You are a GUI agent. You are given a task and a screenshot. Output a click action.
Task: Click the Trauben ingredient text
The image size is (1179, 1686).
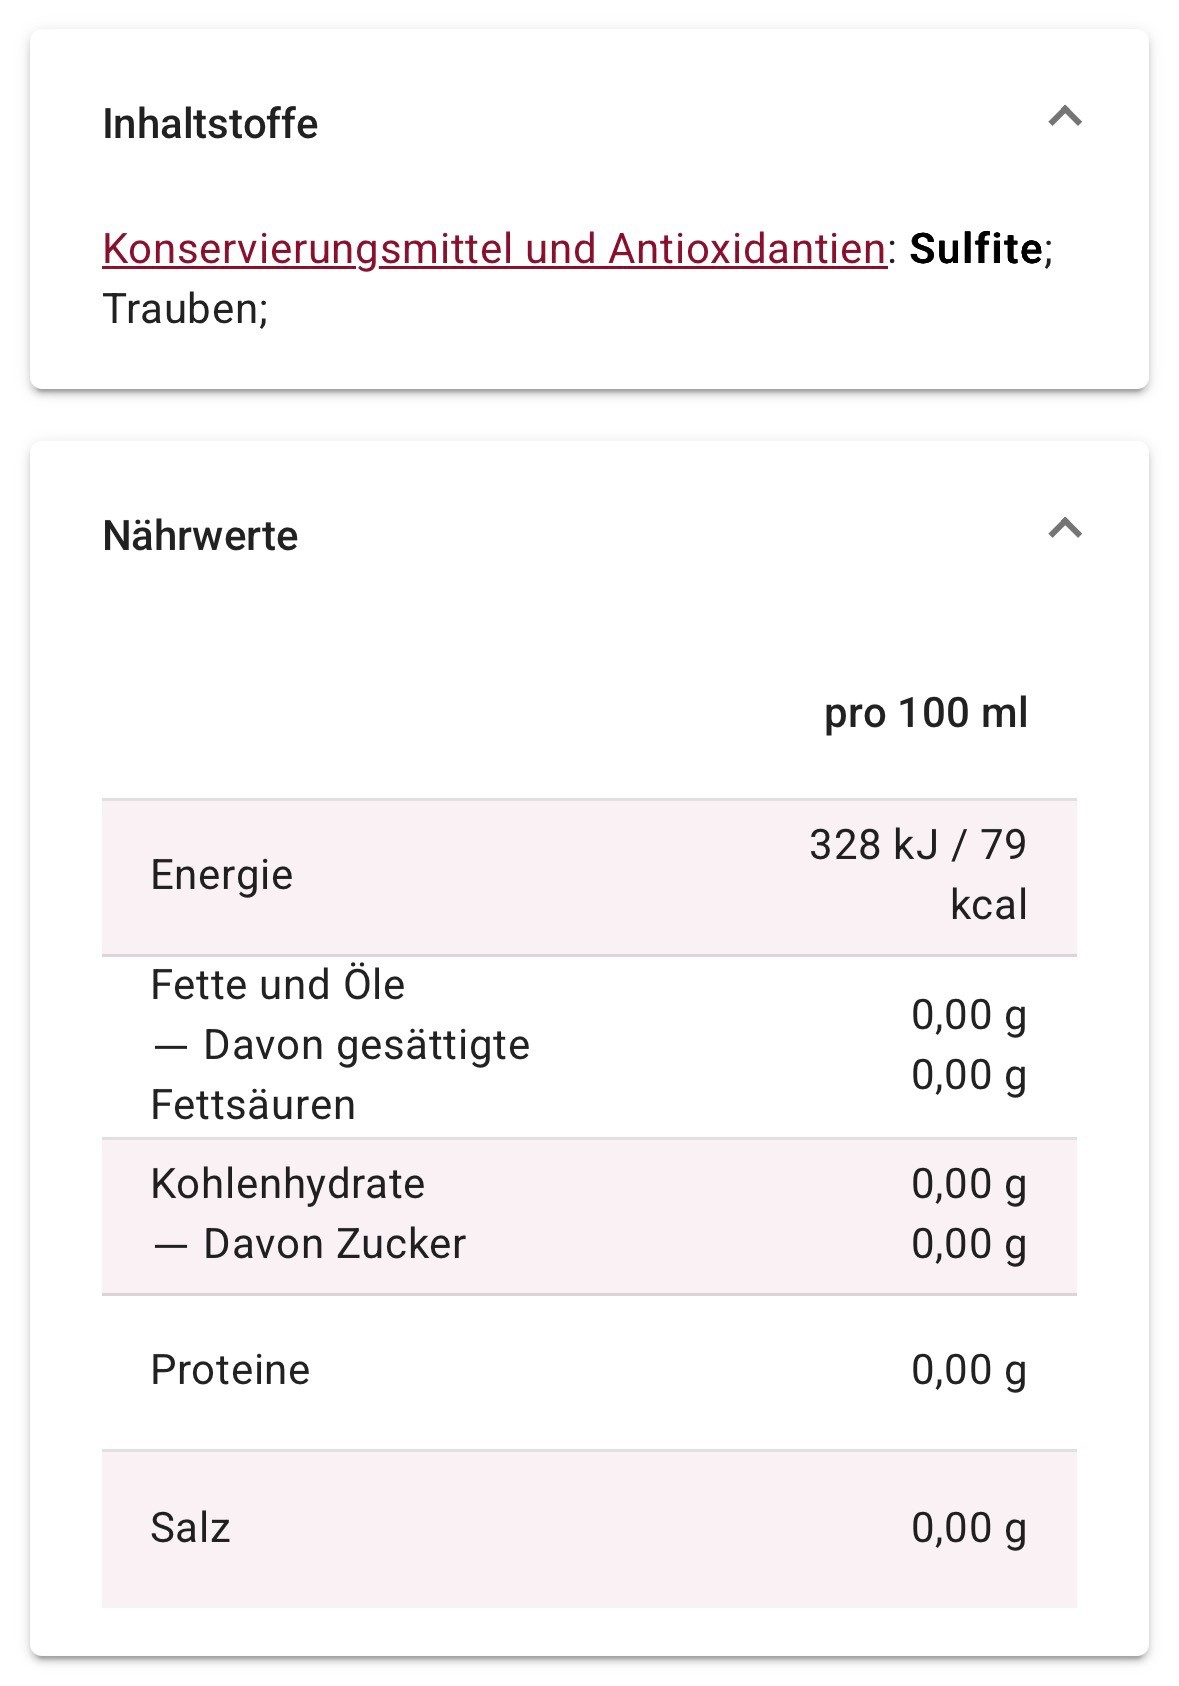(x=183, y=309)
